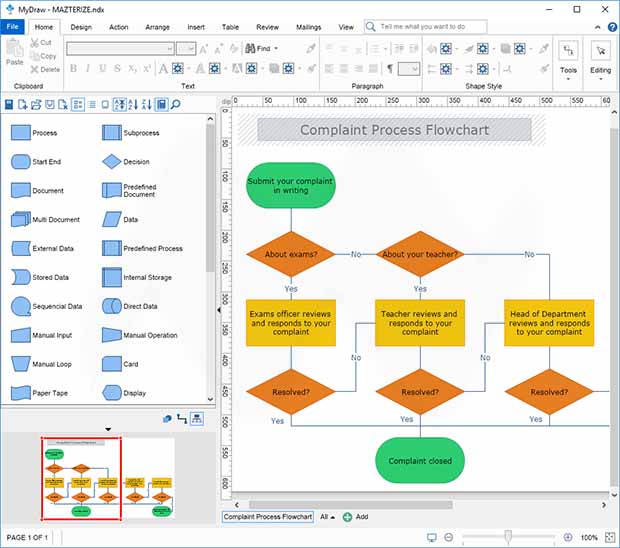
Task: Choose the Data parallelogram shape
Action: click(x=120, y=219)
